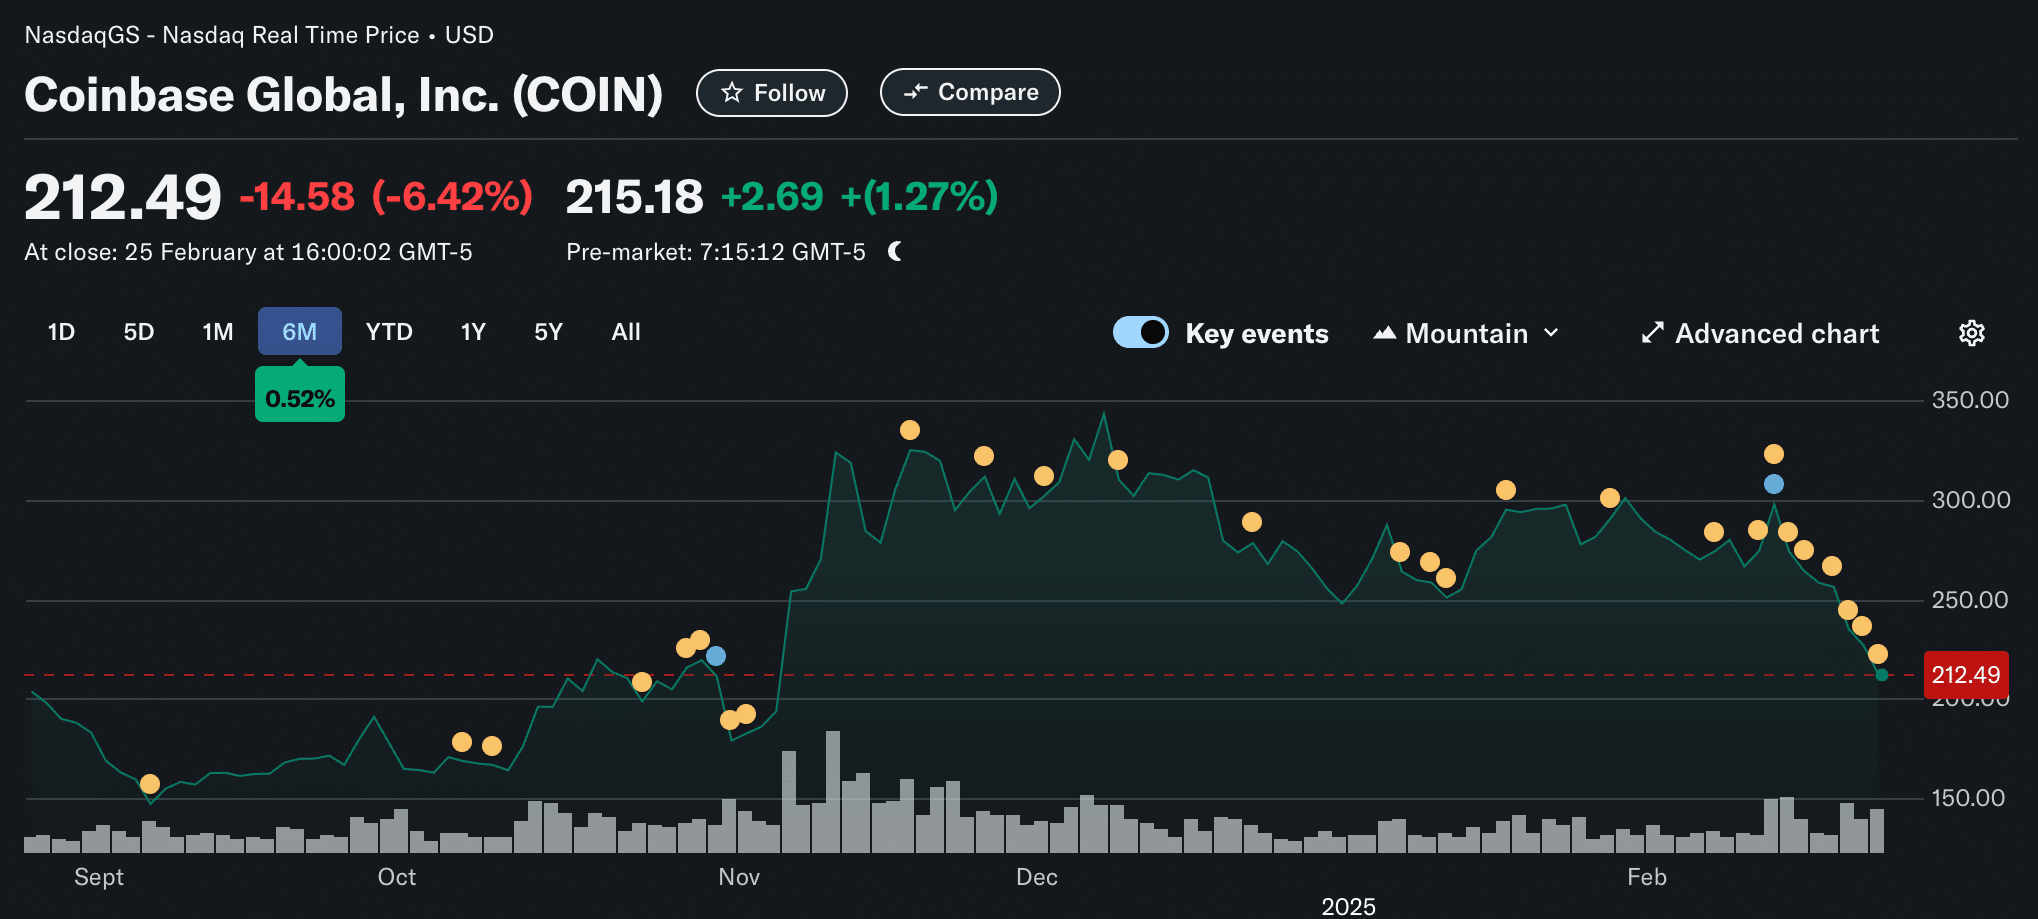Click the Sept label on time axis

click(x=99, y=877)
